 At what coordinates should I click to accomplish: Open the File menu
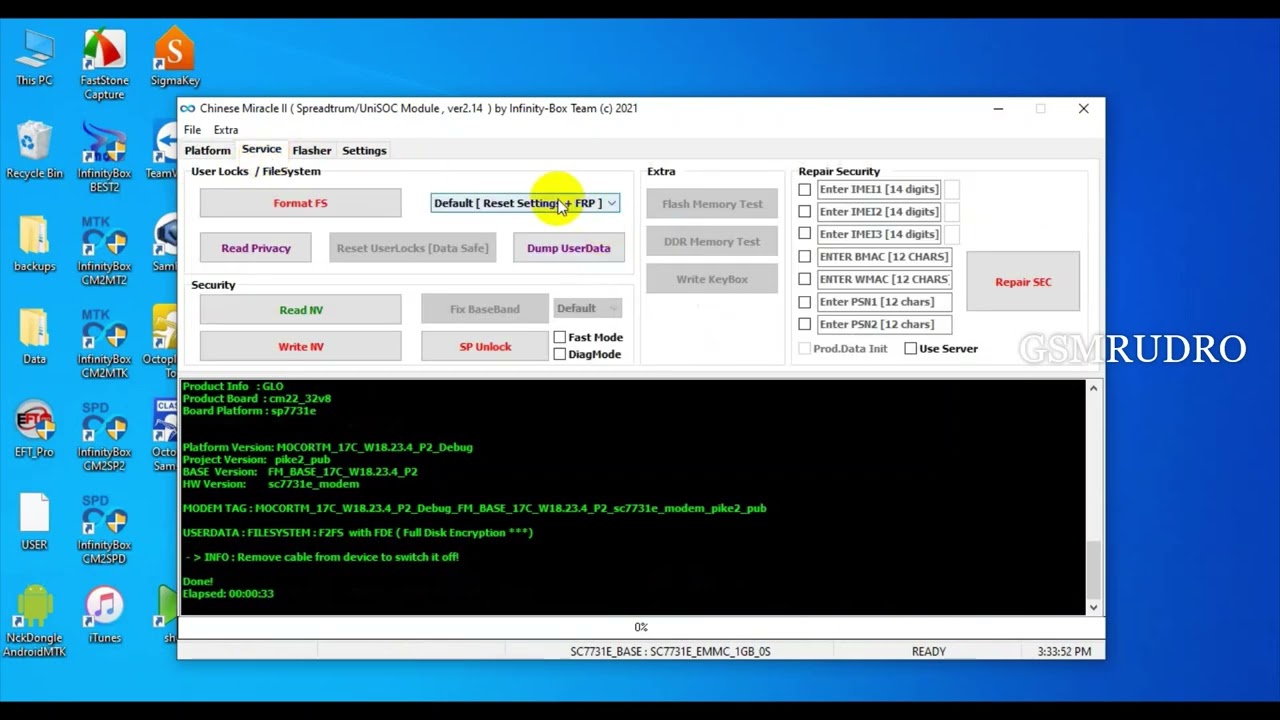pyautogui.click(x=192, y=130)
